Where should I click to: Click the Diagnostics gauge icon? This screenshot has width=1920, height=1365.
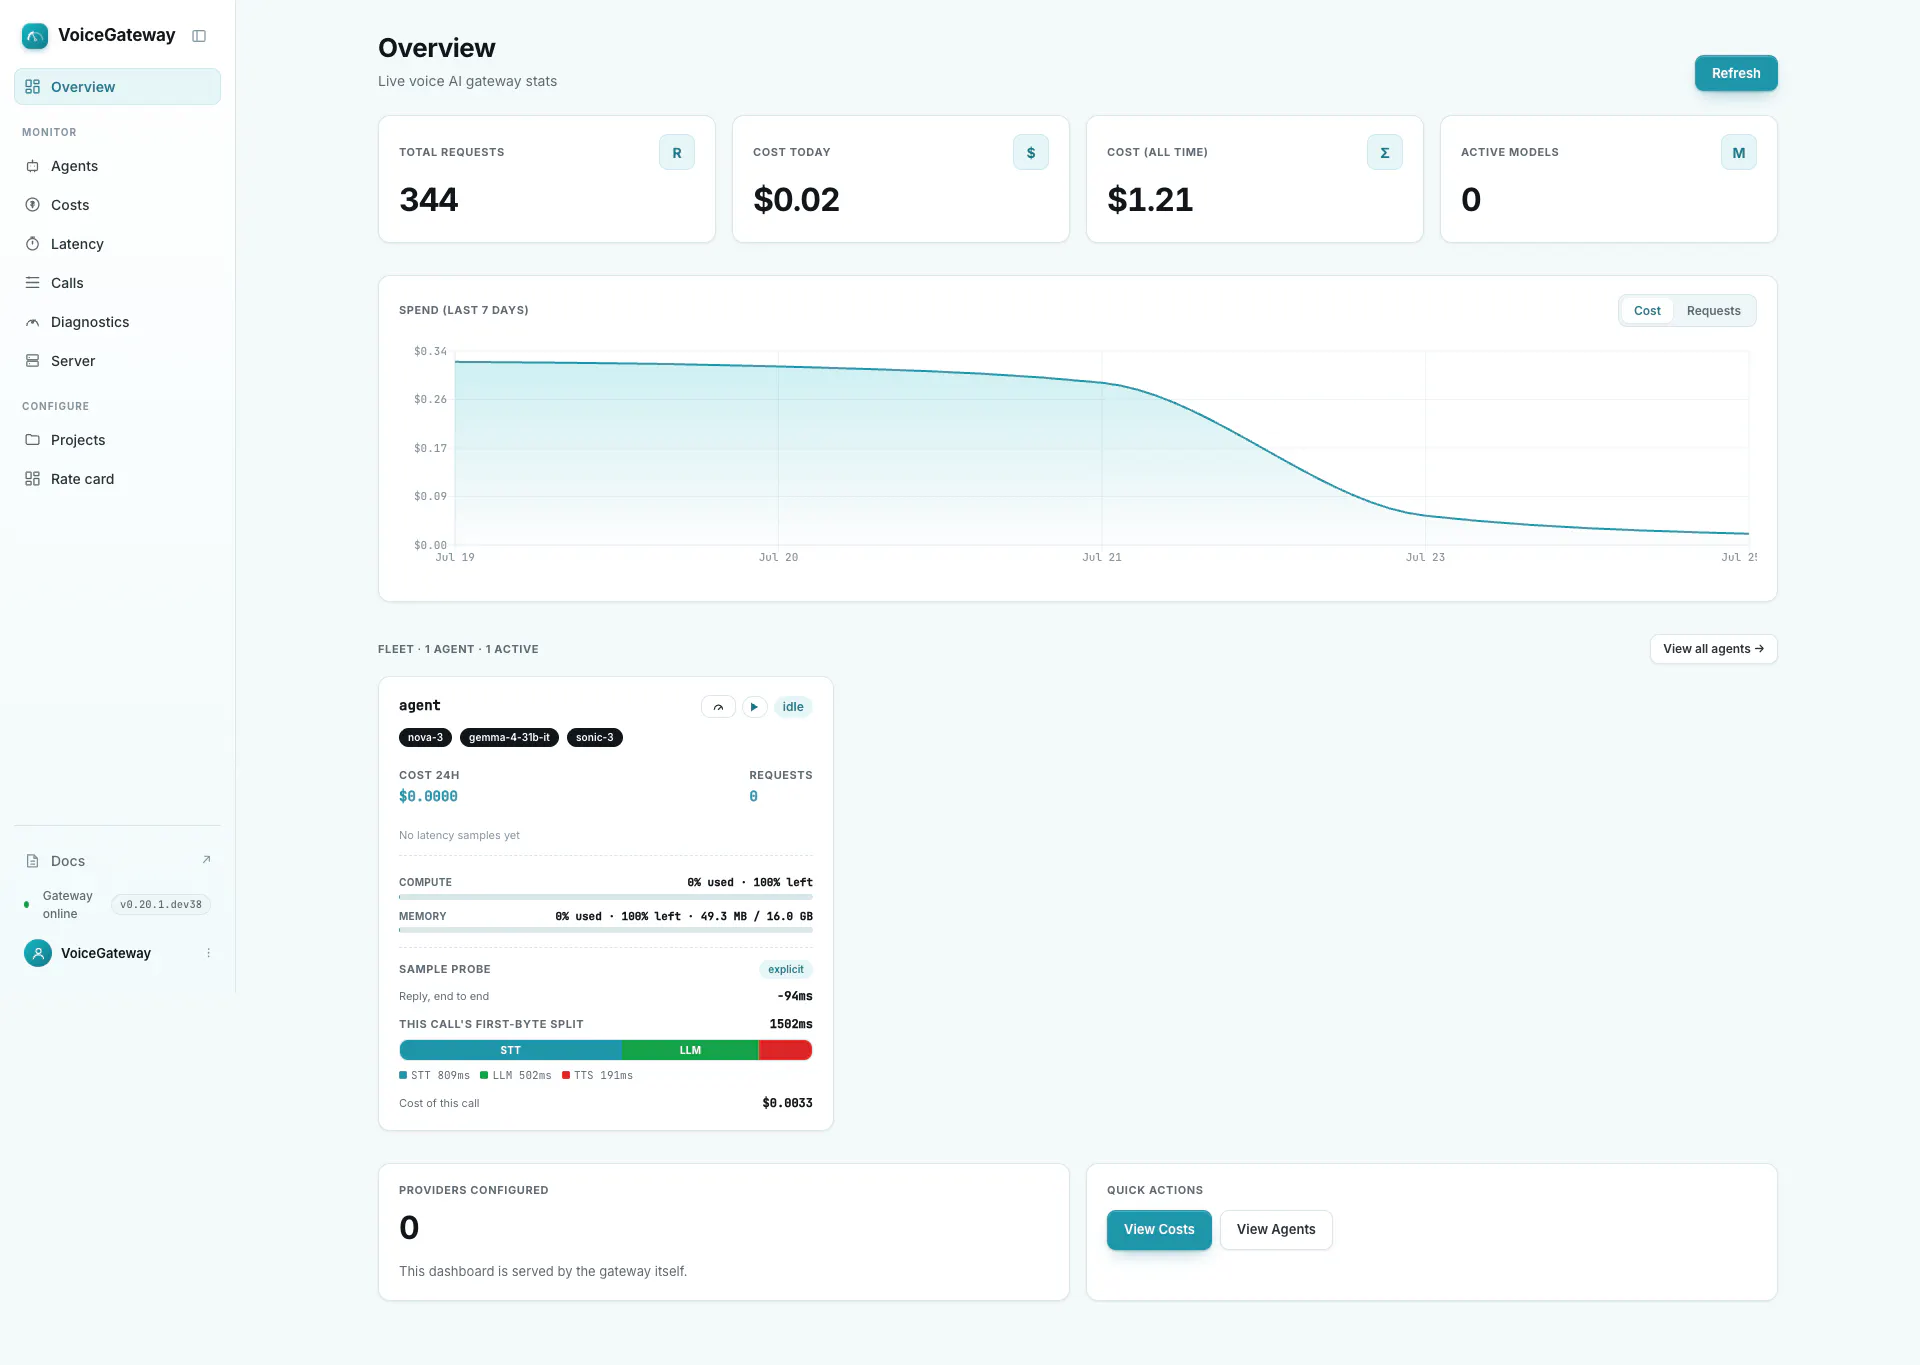(x=33, y=322)
